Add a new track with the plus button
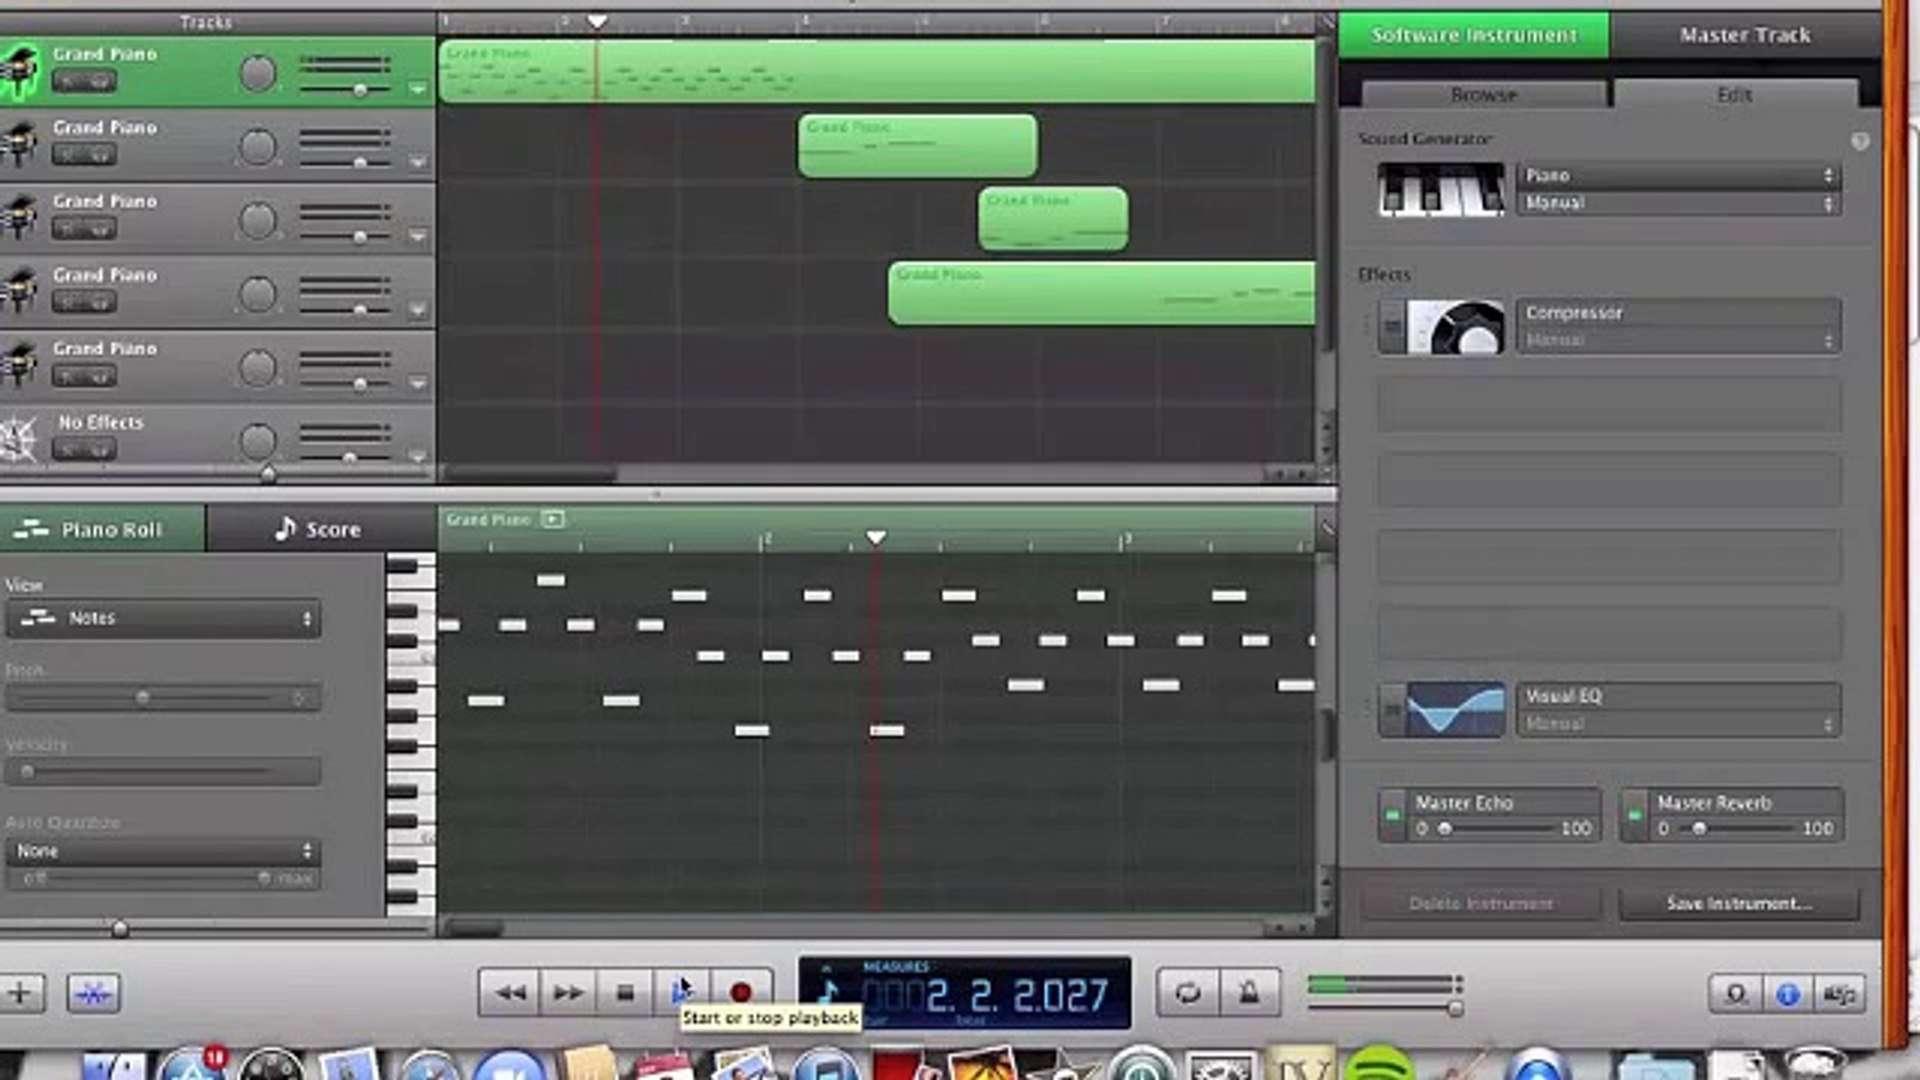The image size is (1920, 1080). coord(20,993)
